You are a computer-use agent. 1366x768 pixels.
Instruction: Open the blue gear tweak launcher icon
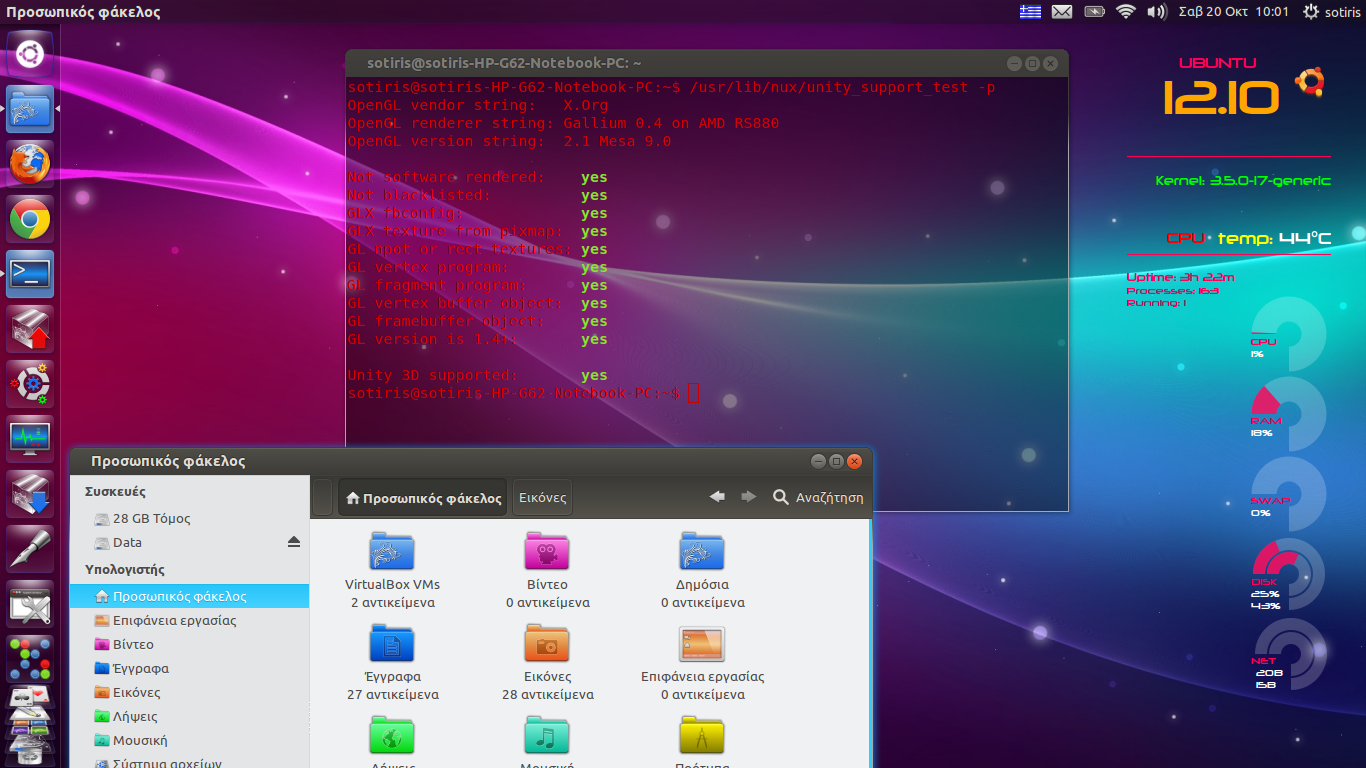click(x=30, y=384)
